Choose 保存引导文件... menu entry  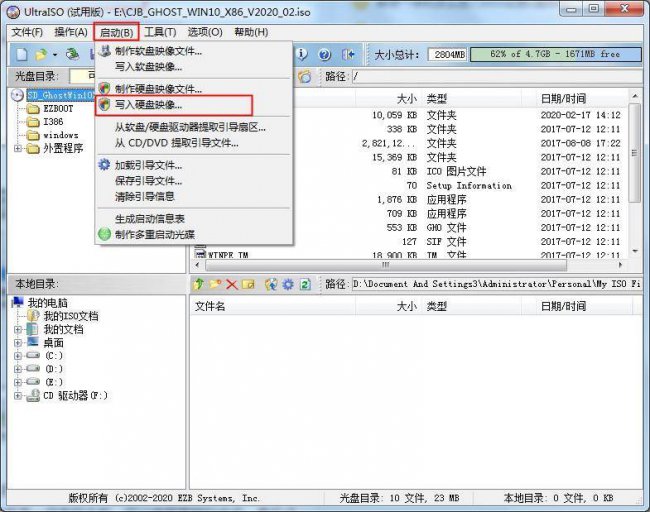194,181
